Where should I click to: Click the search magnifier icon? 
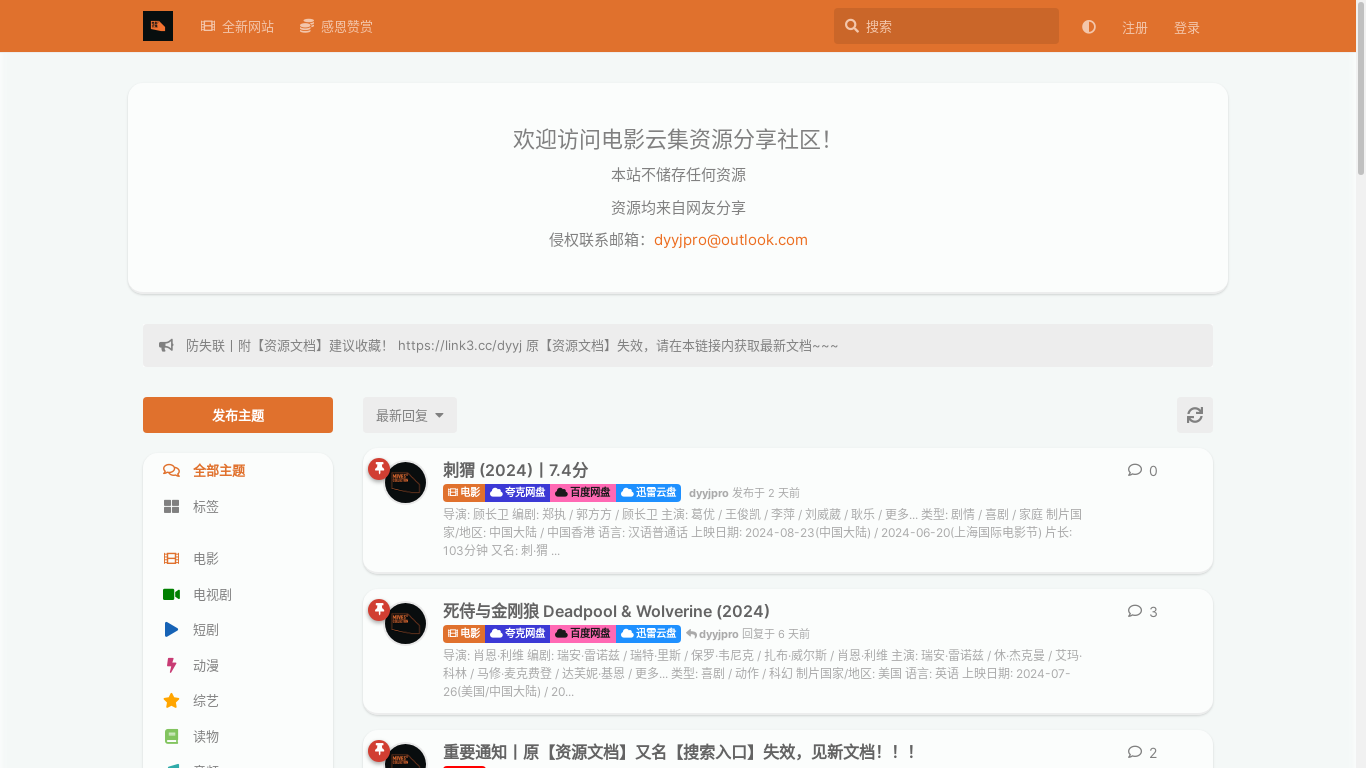[852, 26]
